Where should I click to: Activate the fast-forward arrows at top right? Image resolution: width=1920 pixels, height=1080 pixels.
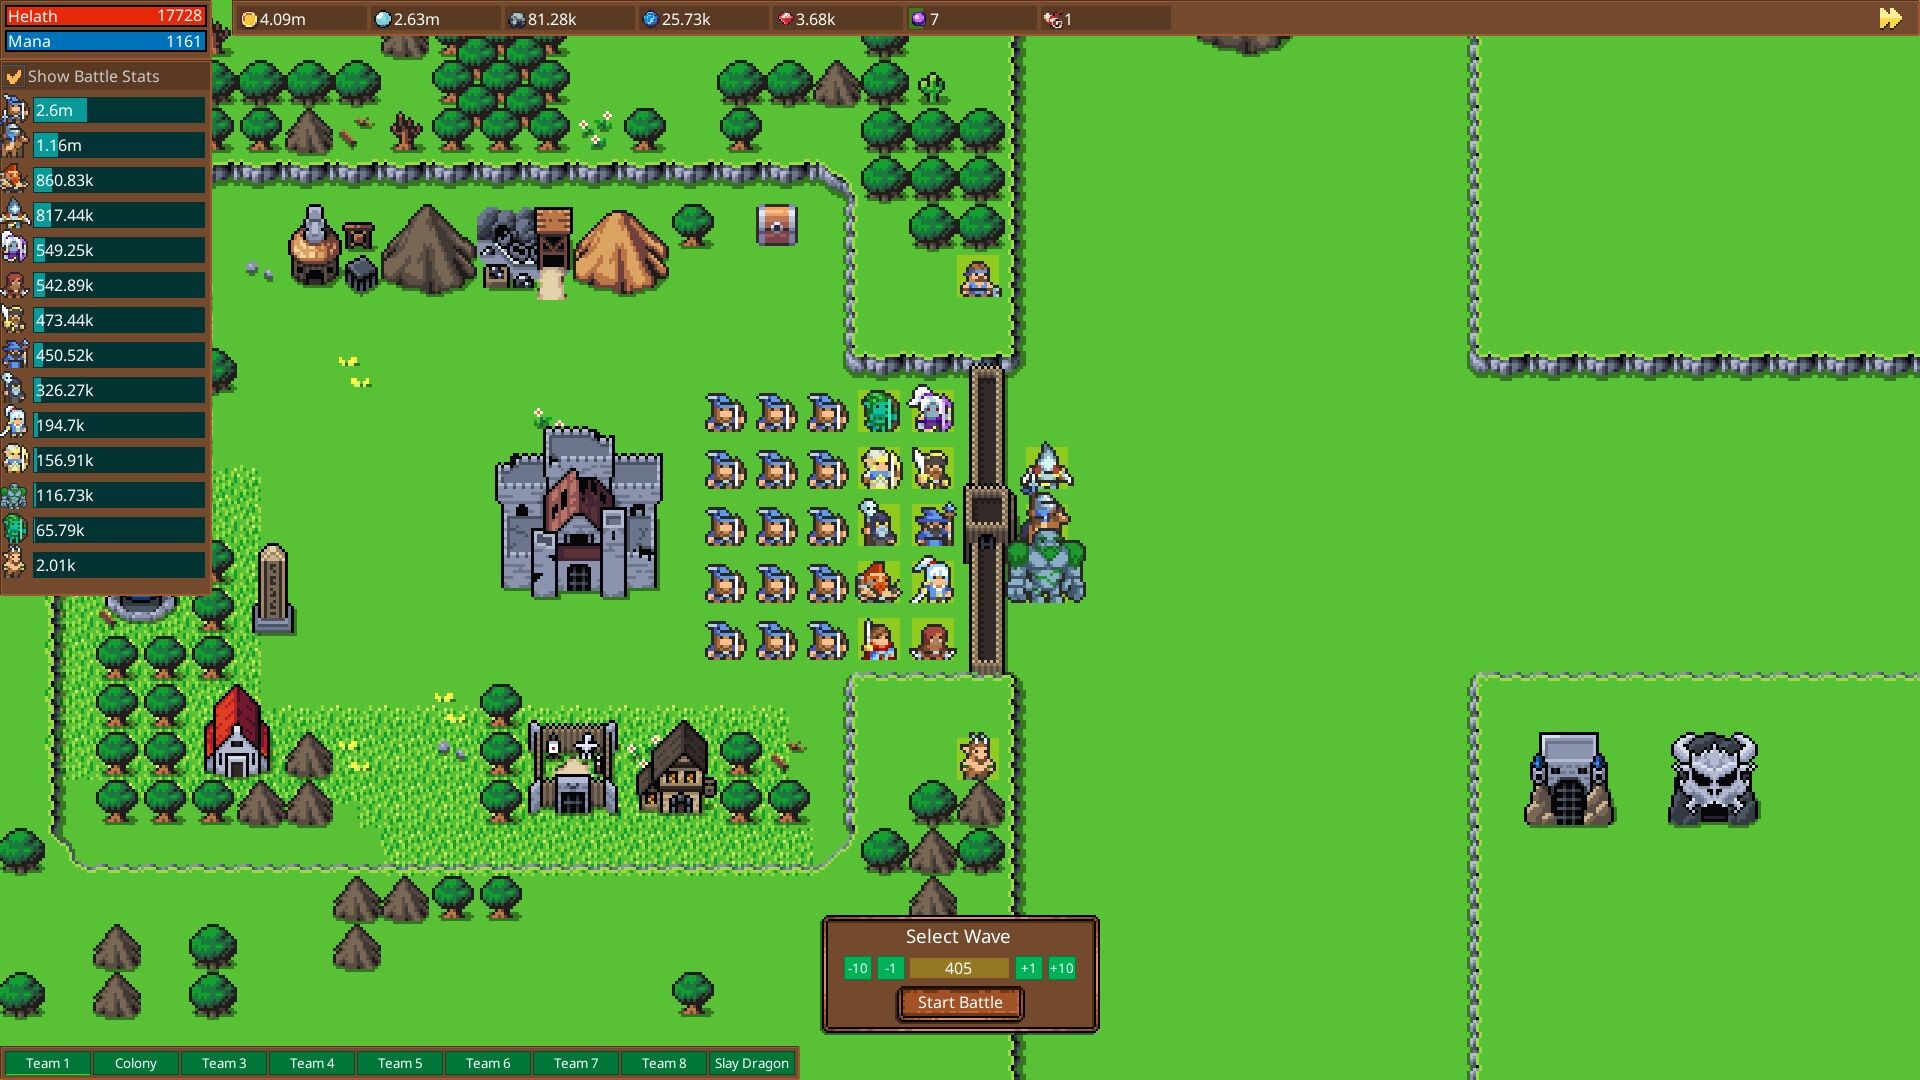pyautogui.click(x=1888, y=17)
